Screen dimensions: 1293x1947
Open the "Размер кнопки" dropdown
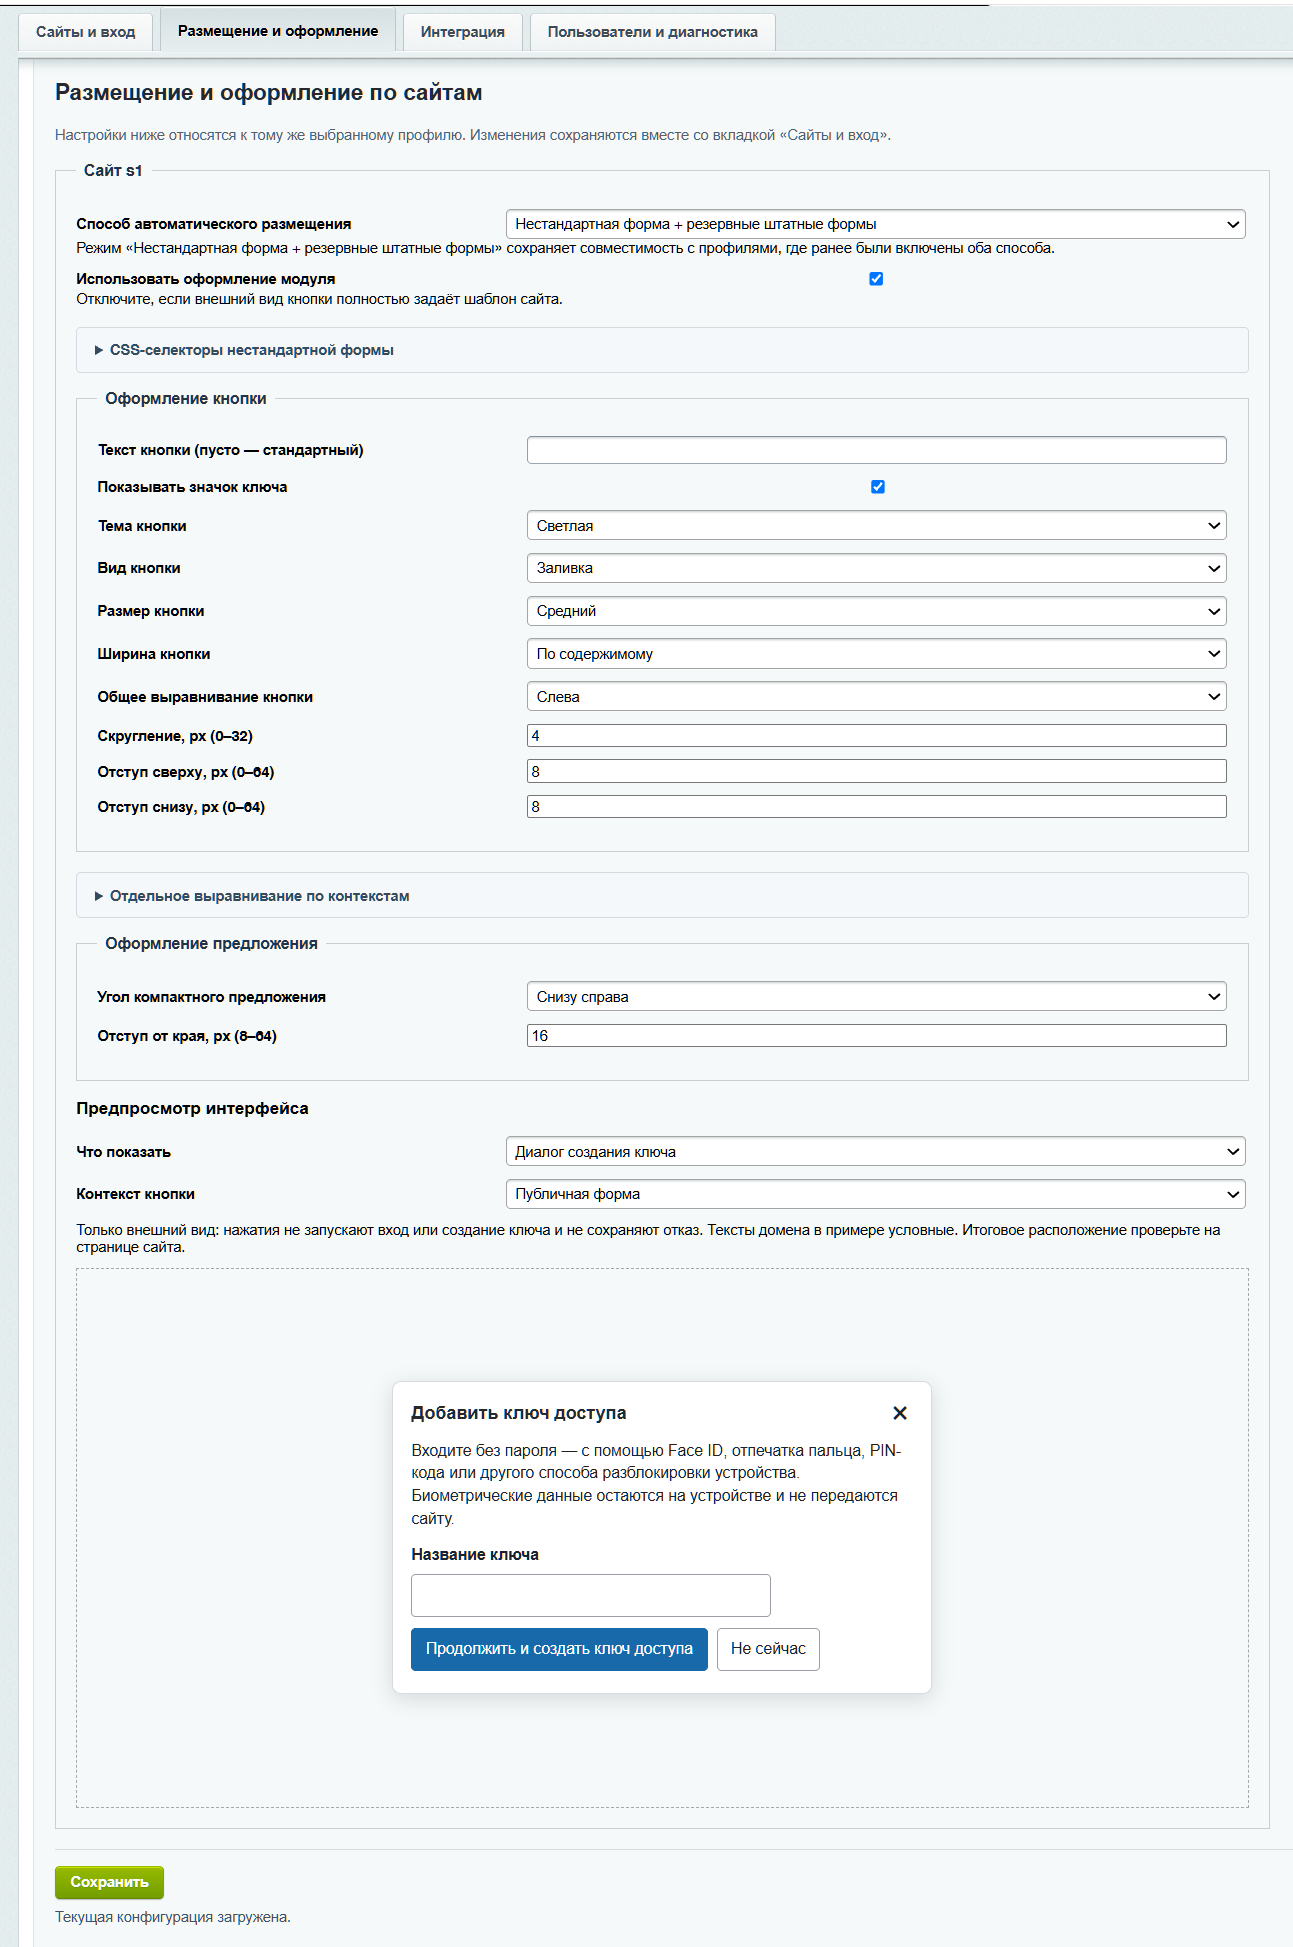click(x=876, y=611)
